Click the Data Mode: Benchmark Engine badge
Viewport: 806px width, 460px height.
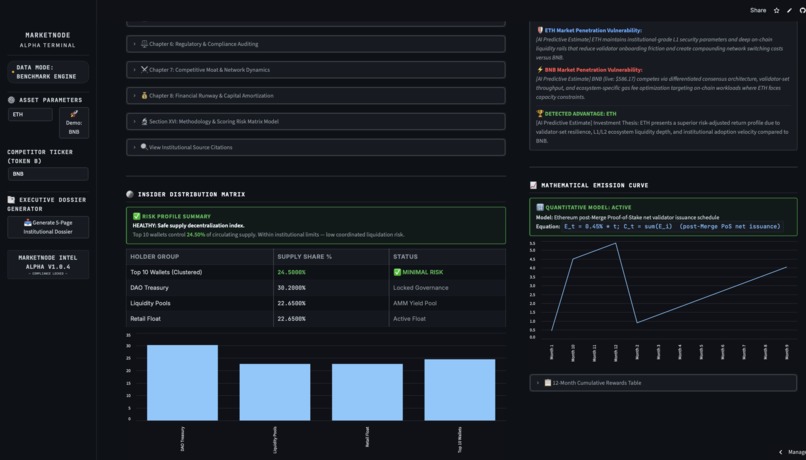pos(48,72)
